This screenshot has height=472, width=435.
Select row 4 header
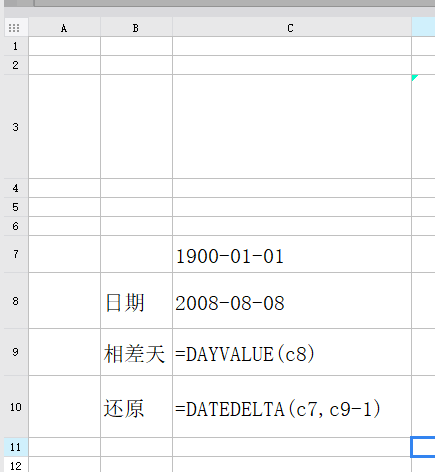point(16,188)
